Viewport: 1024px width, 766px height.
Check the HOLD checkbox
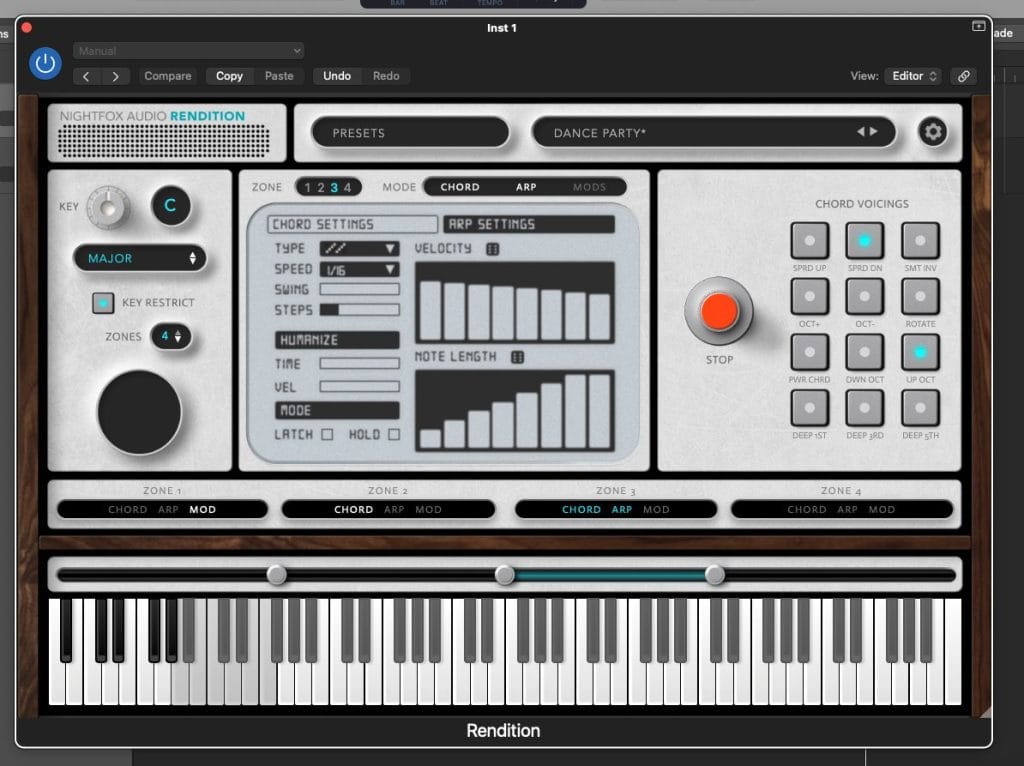pyautogui.click(x=394, y=434)
